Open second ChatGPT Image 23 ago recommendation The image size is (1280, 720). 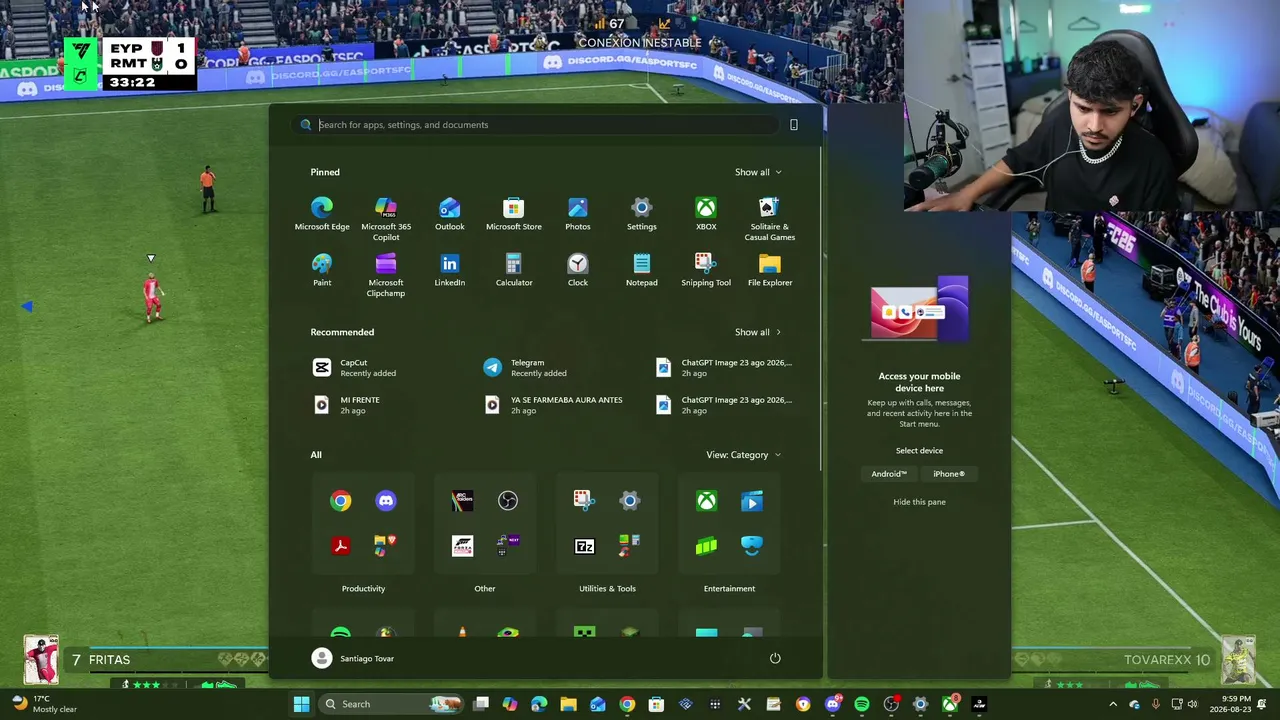[725, 405]
